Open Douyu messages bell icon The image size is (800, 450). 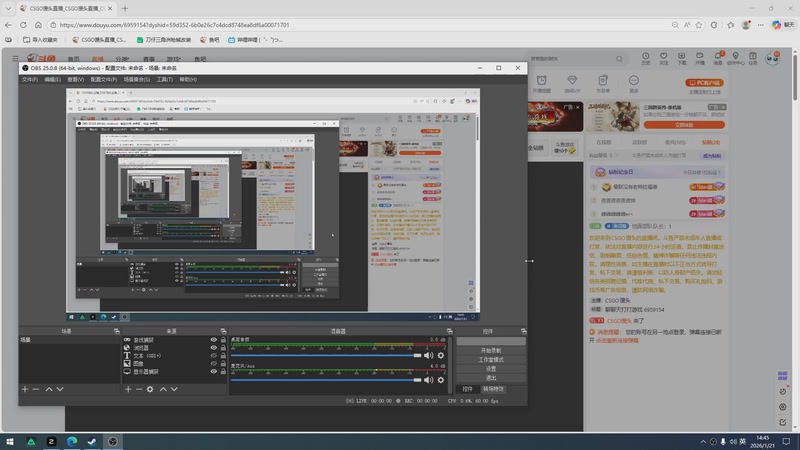(x=718, y=58)
